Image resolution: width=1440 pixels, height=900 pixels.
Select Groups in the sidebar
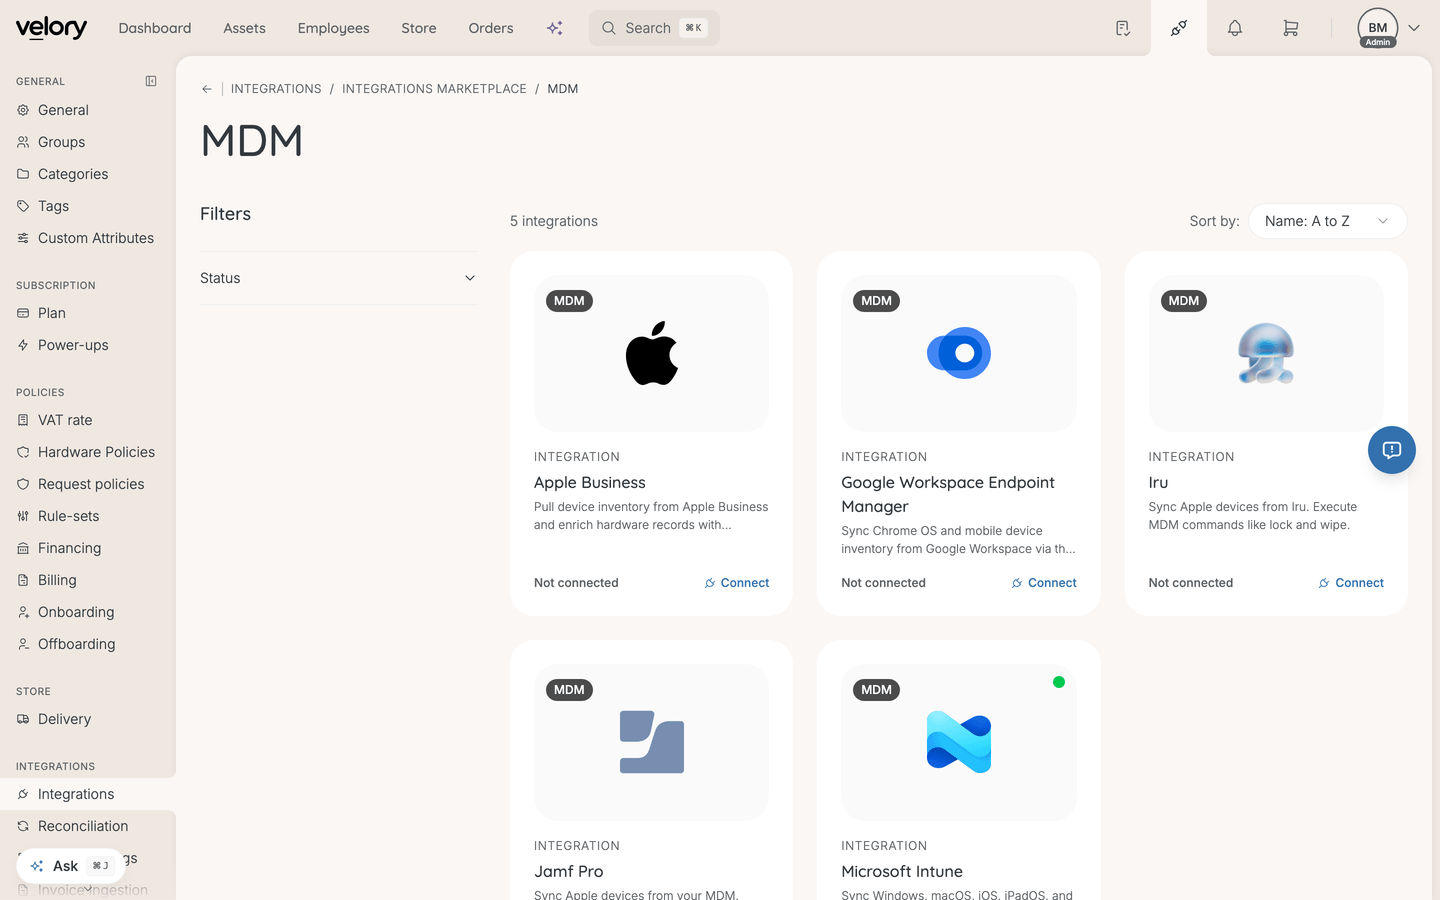pos(88,142)
